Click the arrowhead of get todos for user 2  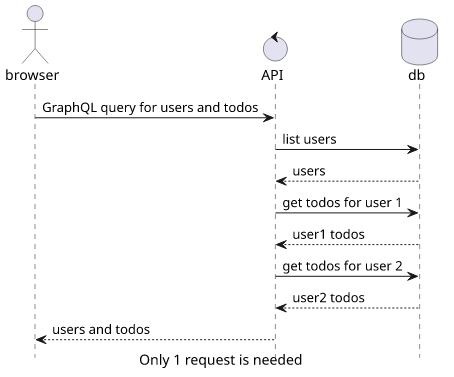click(413, 276)
